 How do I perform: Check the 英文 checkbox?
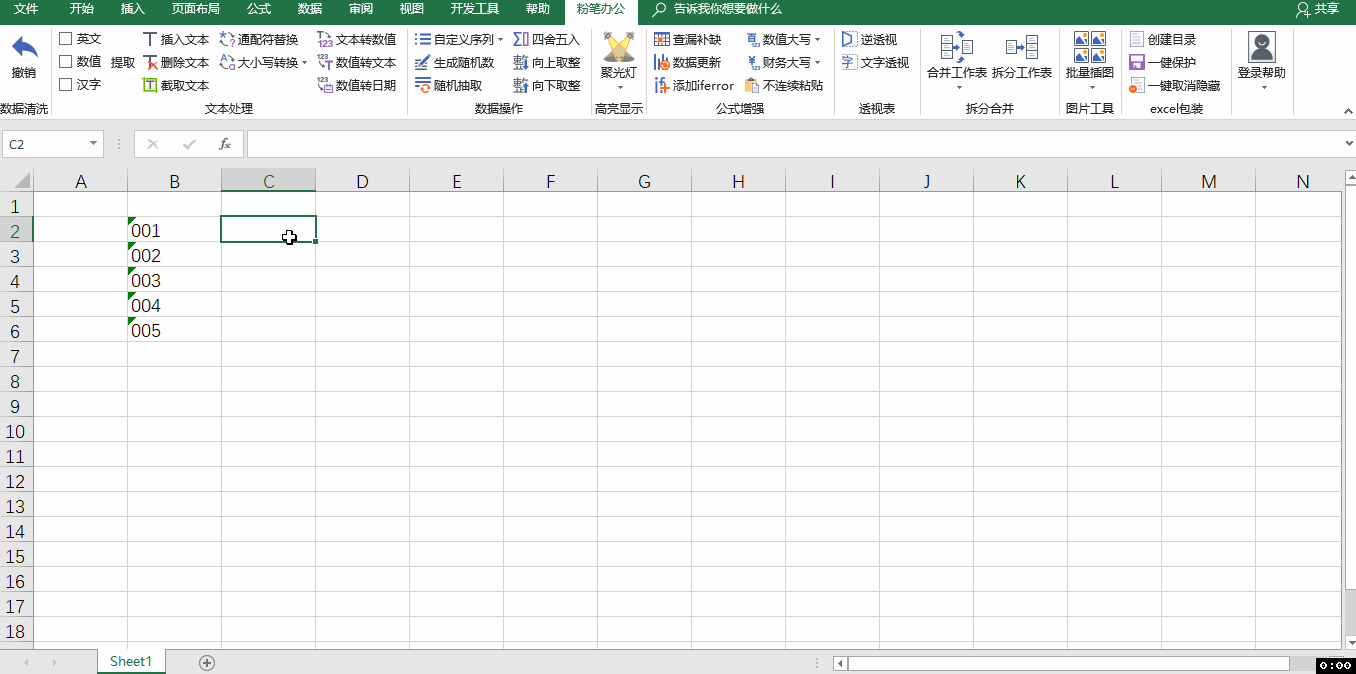(65, 39)
